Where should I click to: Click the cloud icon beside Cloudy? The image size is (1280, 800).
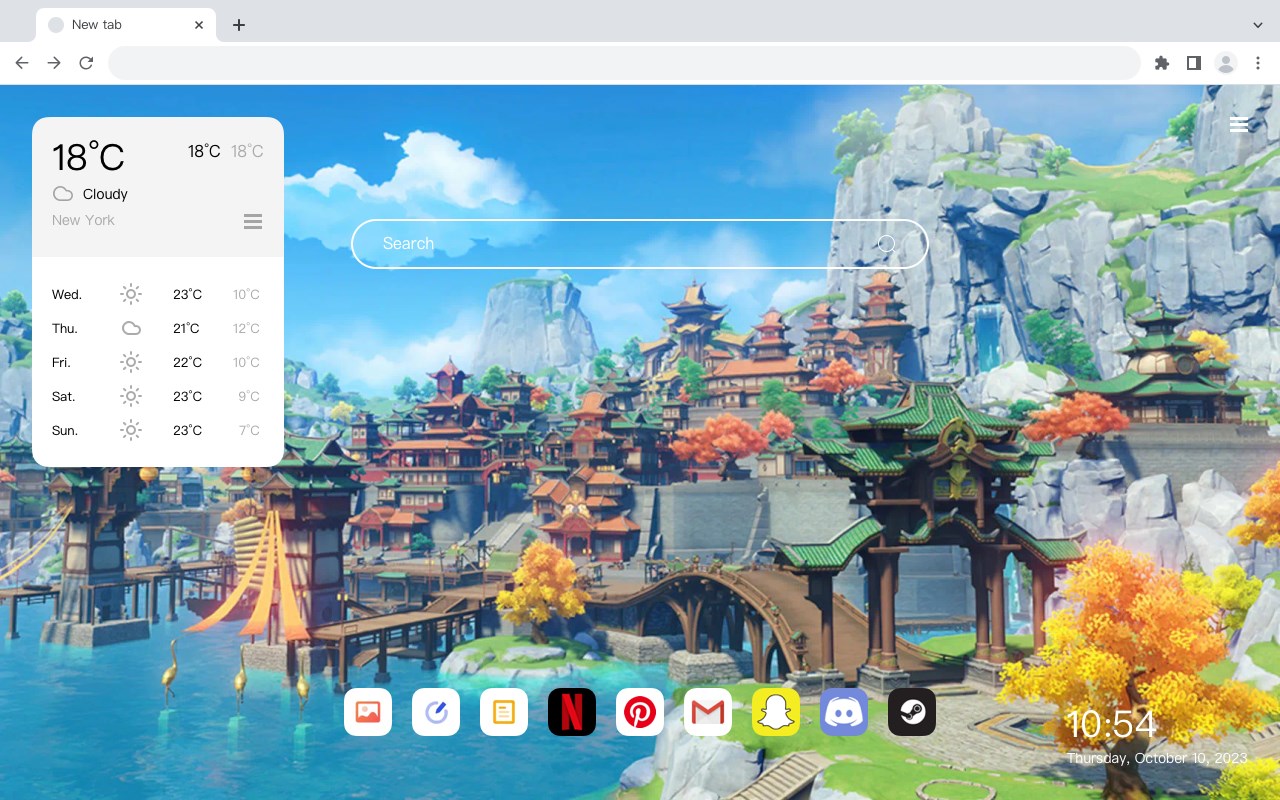tap(63, 194)
